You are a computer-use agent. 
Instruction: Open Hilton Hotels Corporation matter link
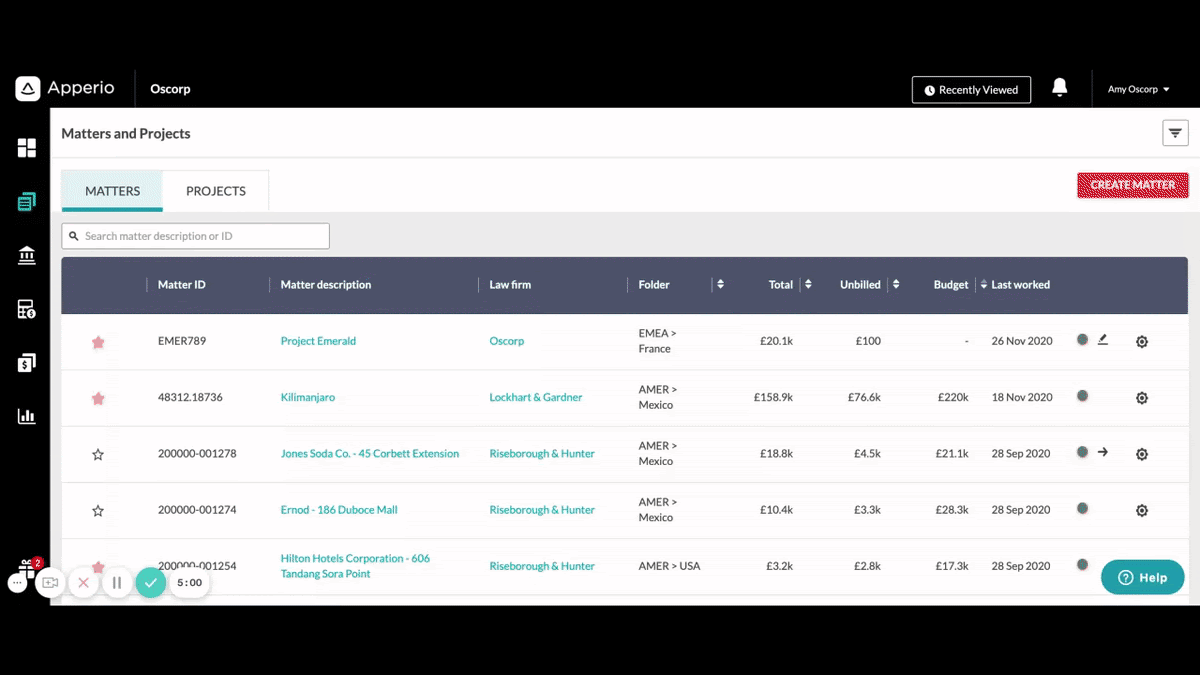(x=355, y=566)
